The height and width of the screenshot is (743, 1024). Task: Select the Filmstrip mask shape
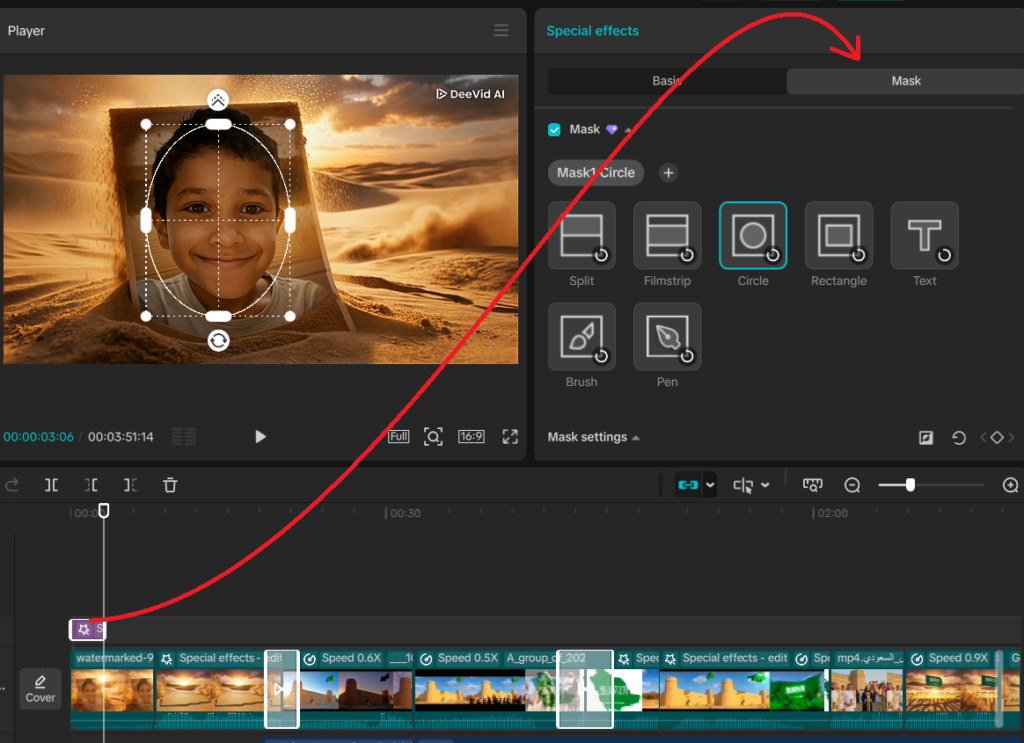click(667, 236)
